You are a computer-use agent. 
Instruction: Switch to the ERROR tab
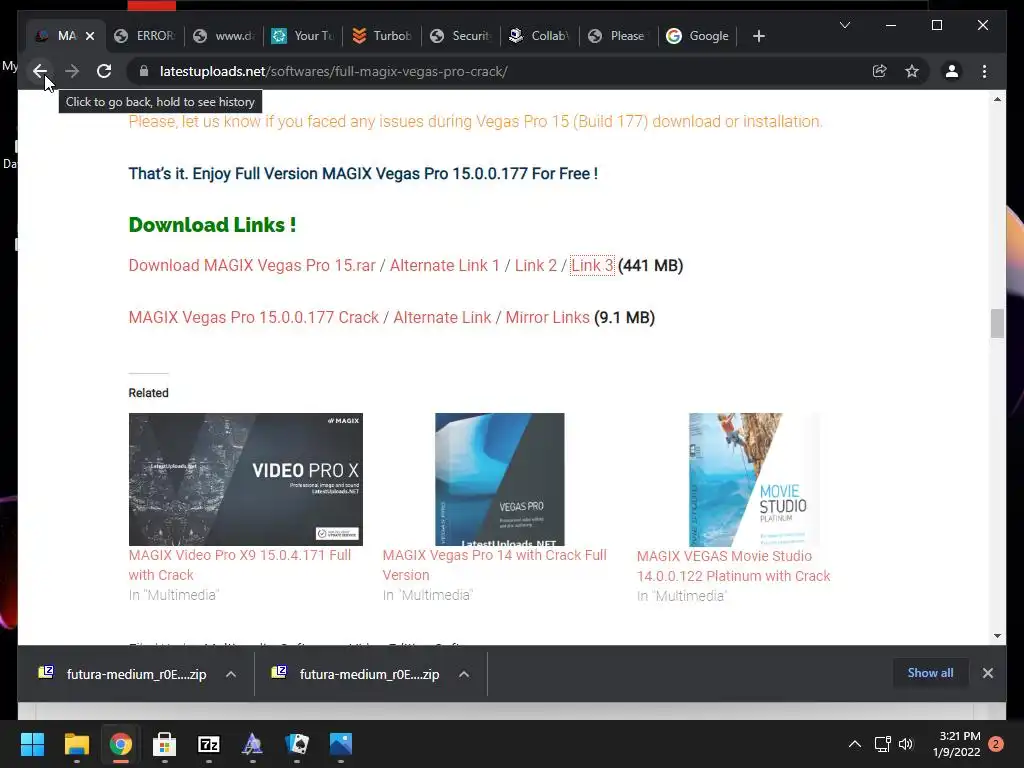[144, 36]
